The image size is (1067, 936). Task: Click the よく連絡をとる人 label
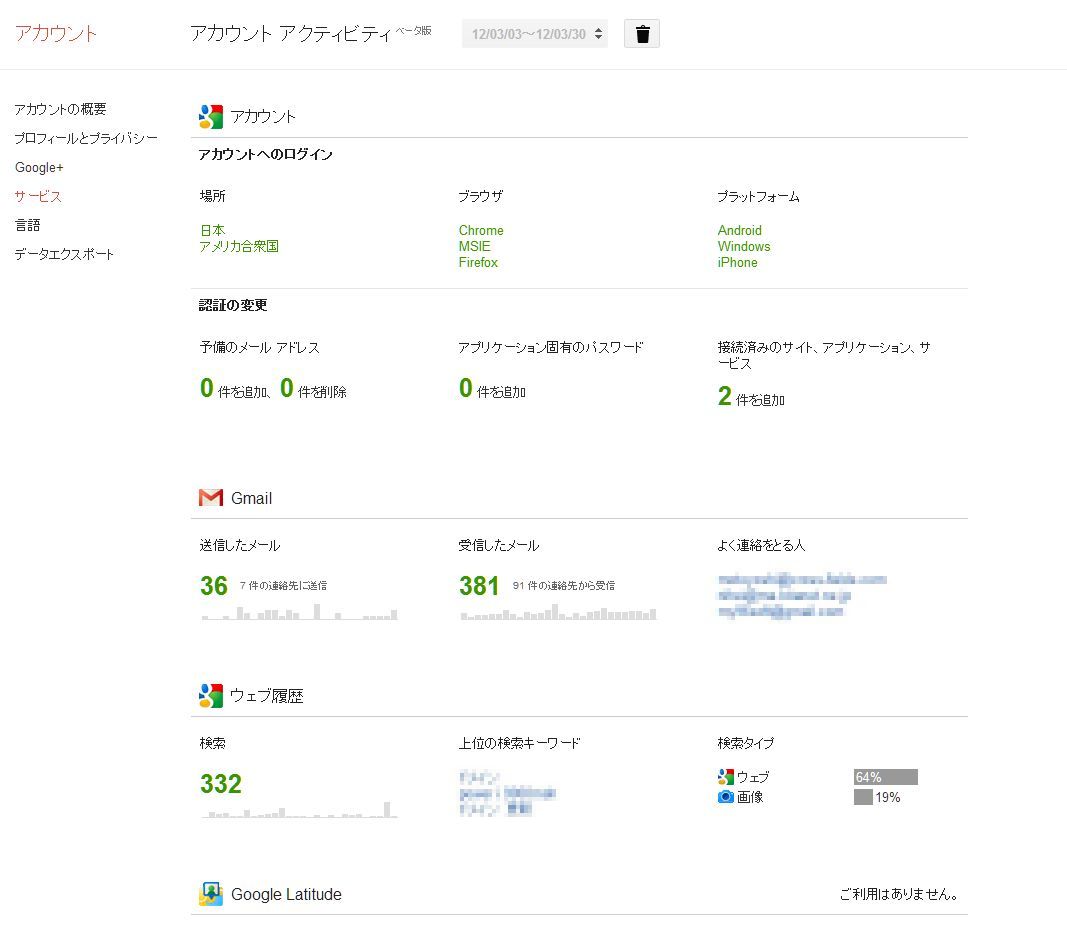(x=761, y=545)
